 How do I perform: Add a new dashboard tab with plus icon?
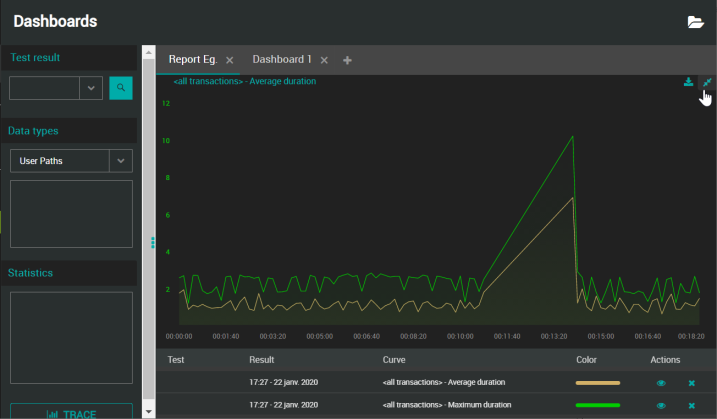click(347, 60)
